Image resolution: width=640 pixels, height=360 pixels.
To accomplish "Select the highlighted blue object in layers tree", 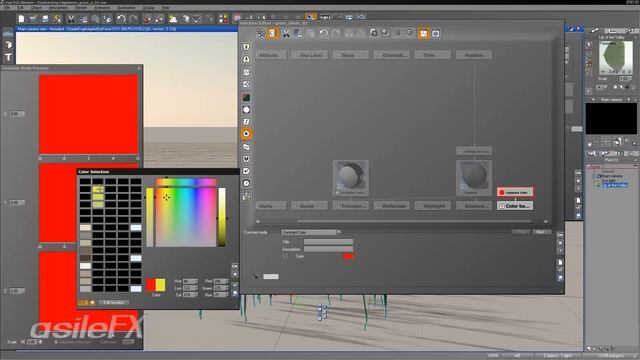I will [615, 185].
